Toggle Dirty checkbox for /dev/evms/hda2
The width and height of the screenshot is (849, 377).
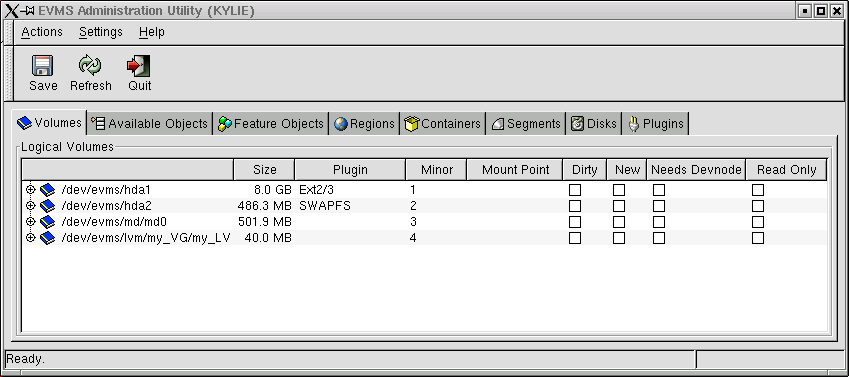click(x=575, y=206)
